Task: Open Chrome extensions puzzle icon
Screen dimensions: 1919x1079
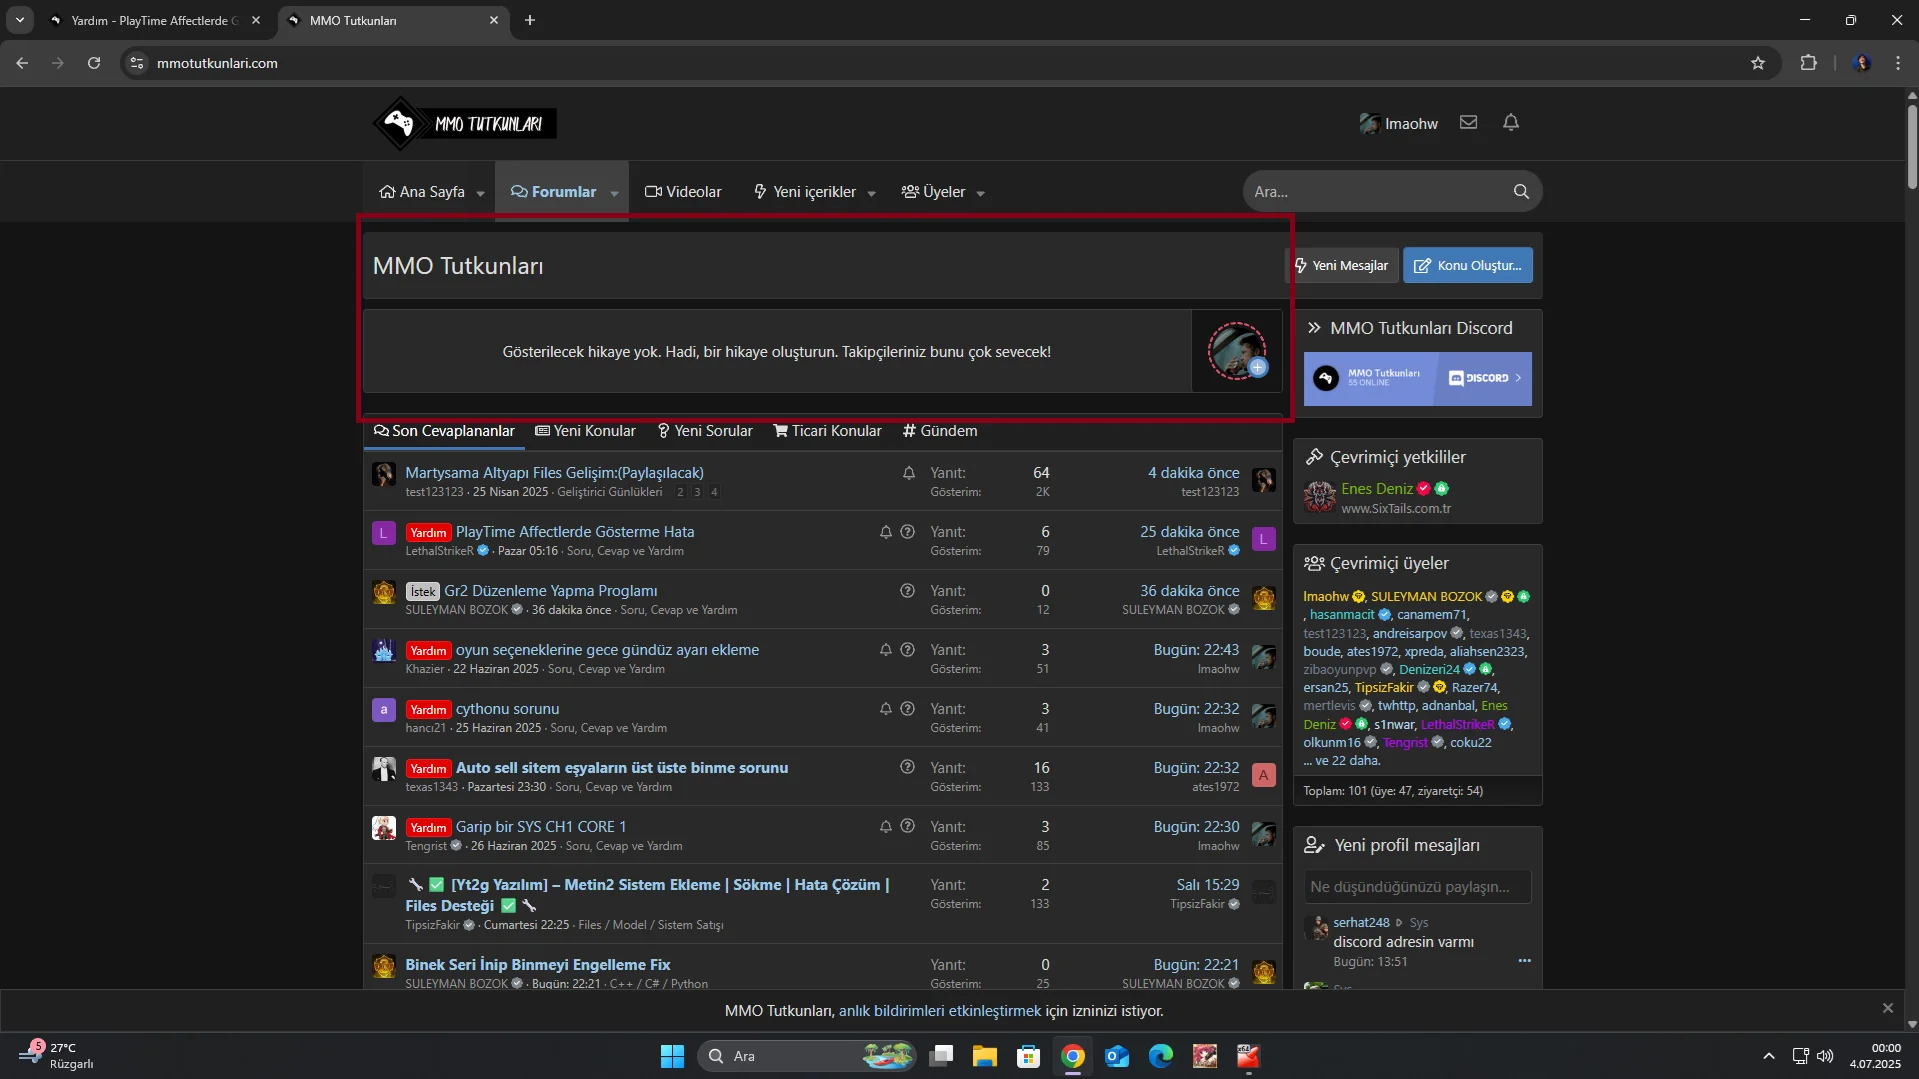Action: pos(1808,63)
